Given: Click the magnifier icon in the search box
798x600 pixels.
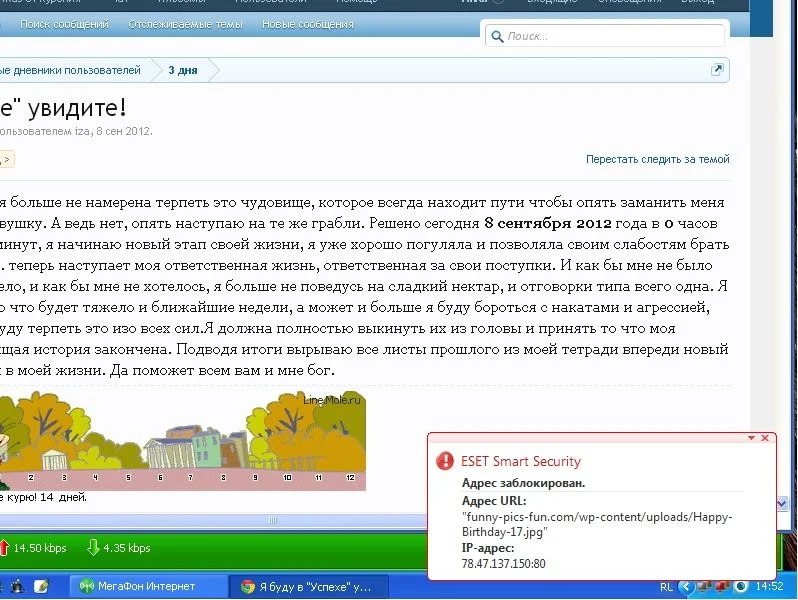Looking at the screenshot, I should [x=497, y=36].
